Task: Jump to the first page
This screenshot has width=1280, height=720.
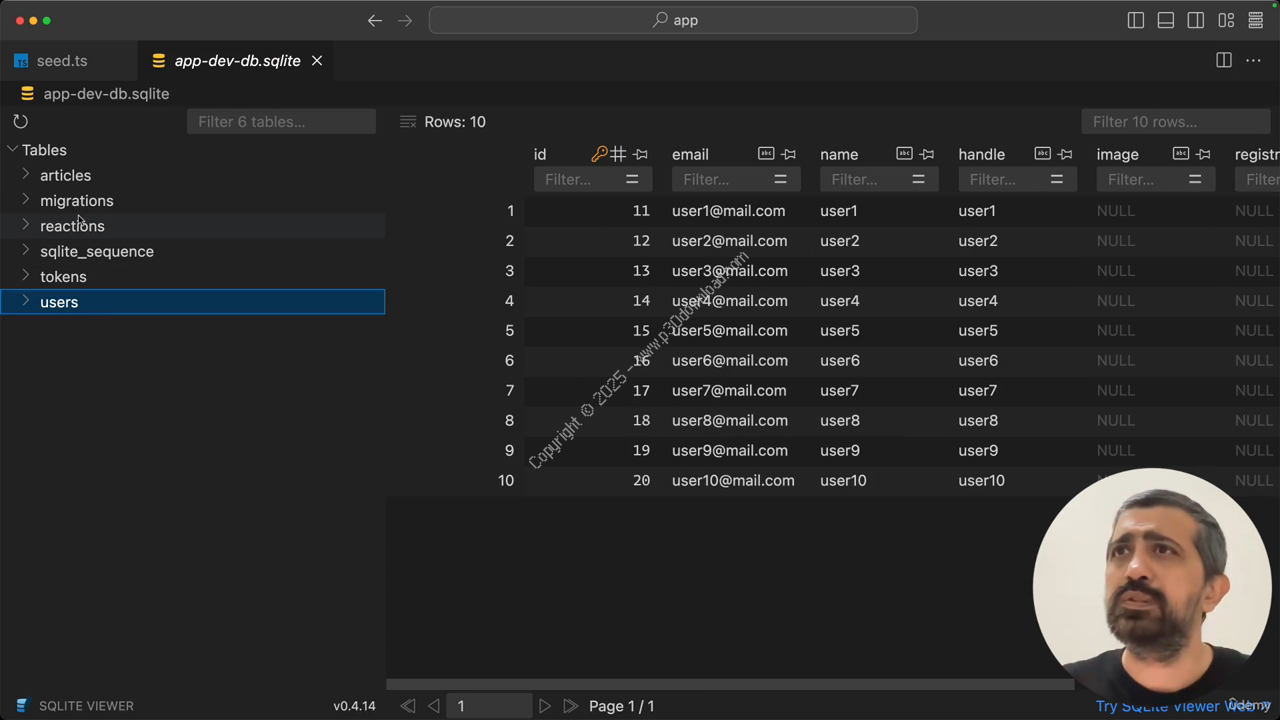Action: click(x=408, y=705)
